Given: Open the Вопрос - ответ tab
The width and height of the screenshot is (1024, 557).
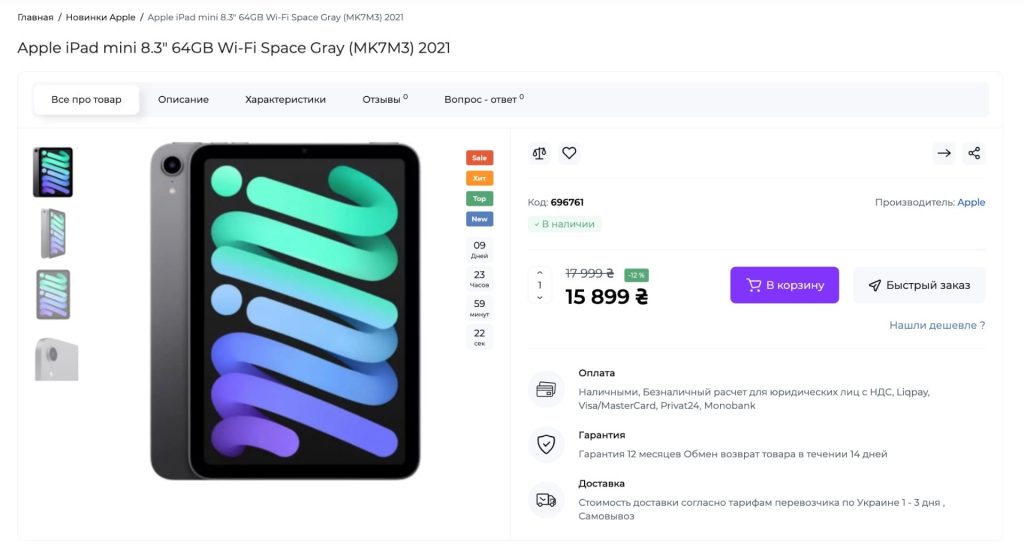Looking at the screenshot, I should point(484,99).
